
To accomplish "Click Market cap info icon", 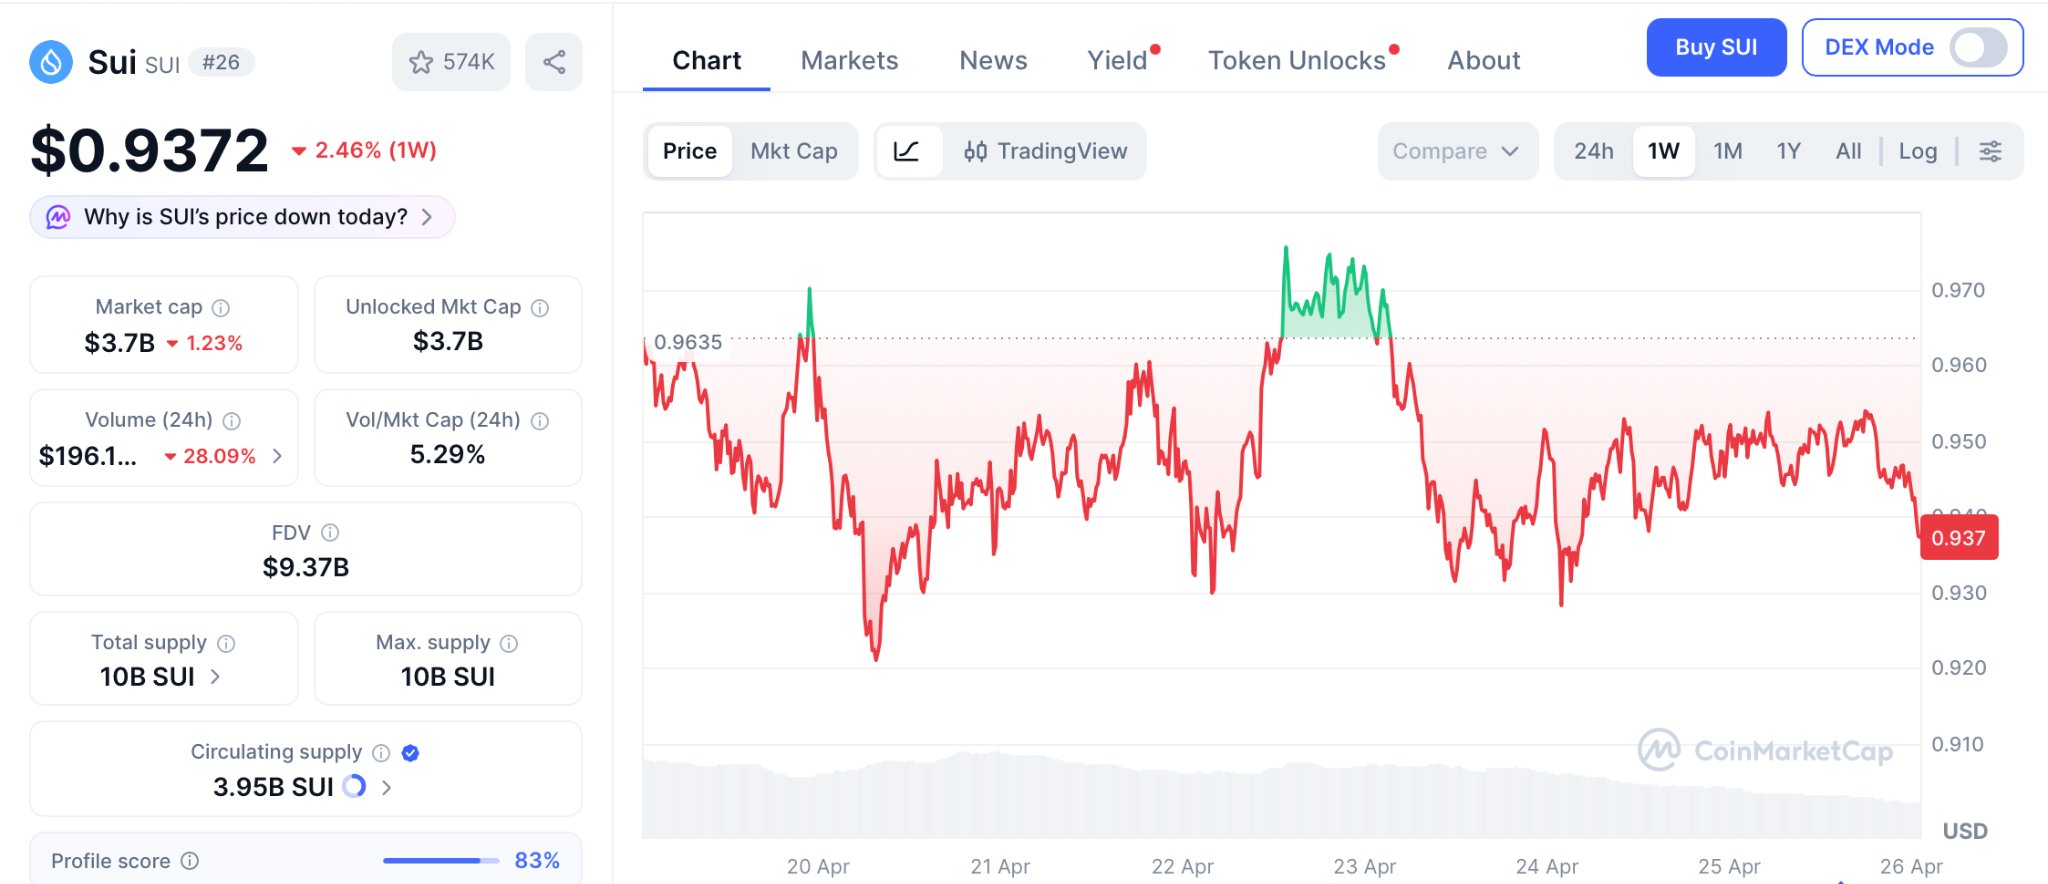I will (x=221, y=308).
